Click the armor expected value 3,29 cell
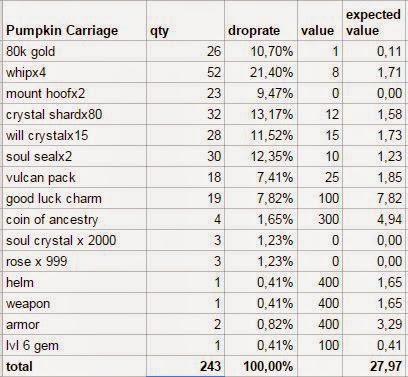Image resolution: width=408 pixels, height=377 pixels. click(x=373, y=324)
